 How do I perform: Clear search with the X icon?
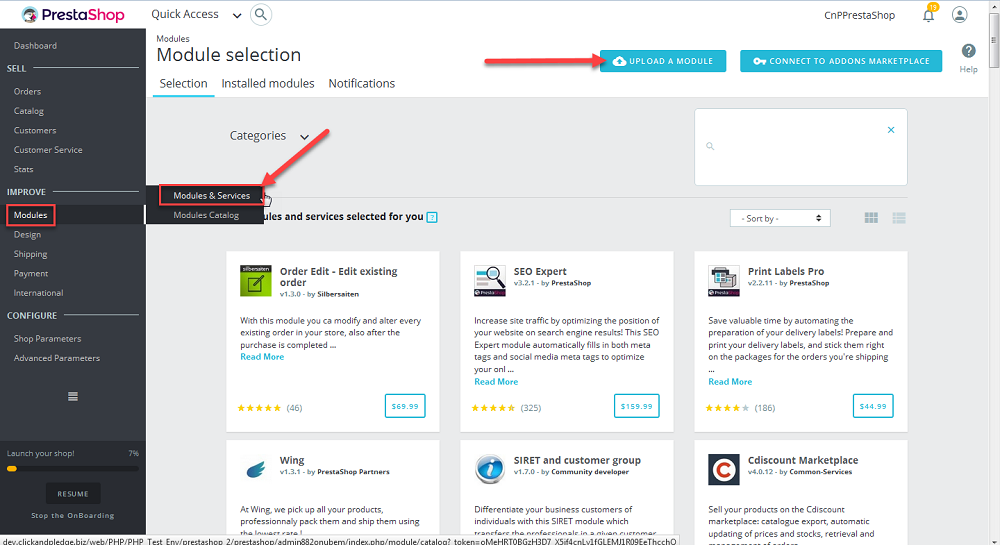[x=891, y=130]
